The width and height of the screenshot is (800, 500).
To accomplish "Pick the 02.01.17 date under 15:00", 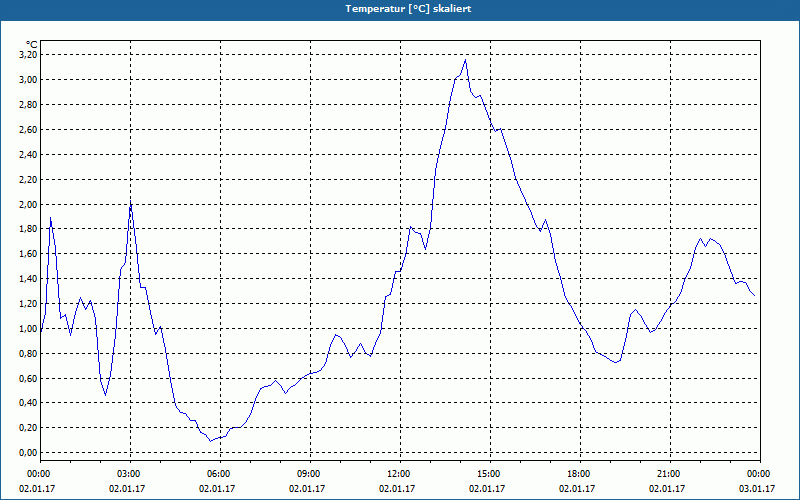I will pos(487,489).
